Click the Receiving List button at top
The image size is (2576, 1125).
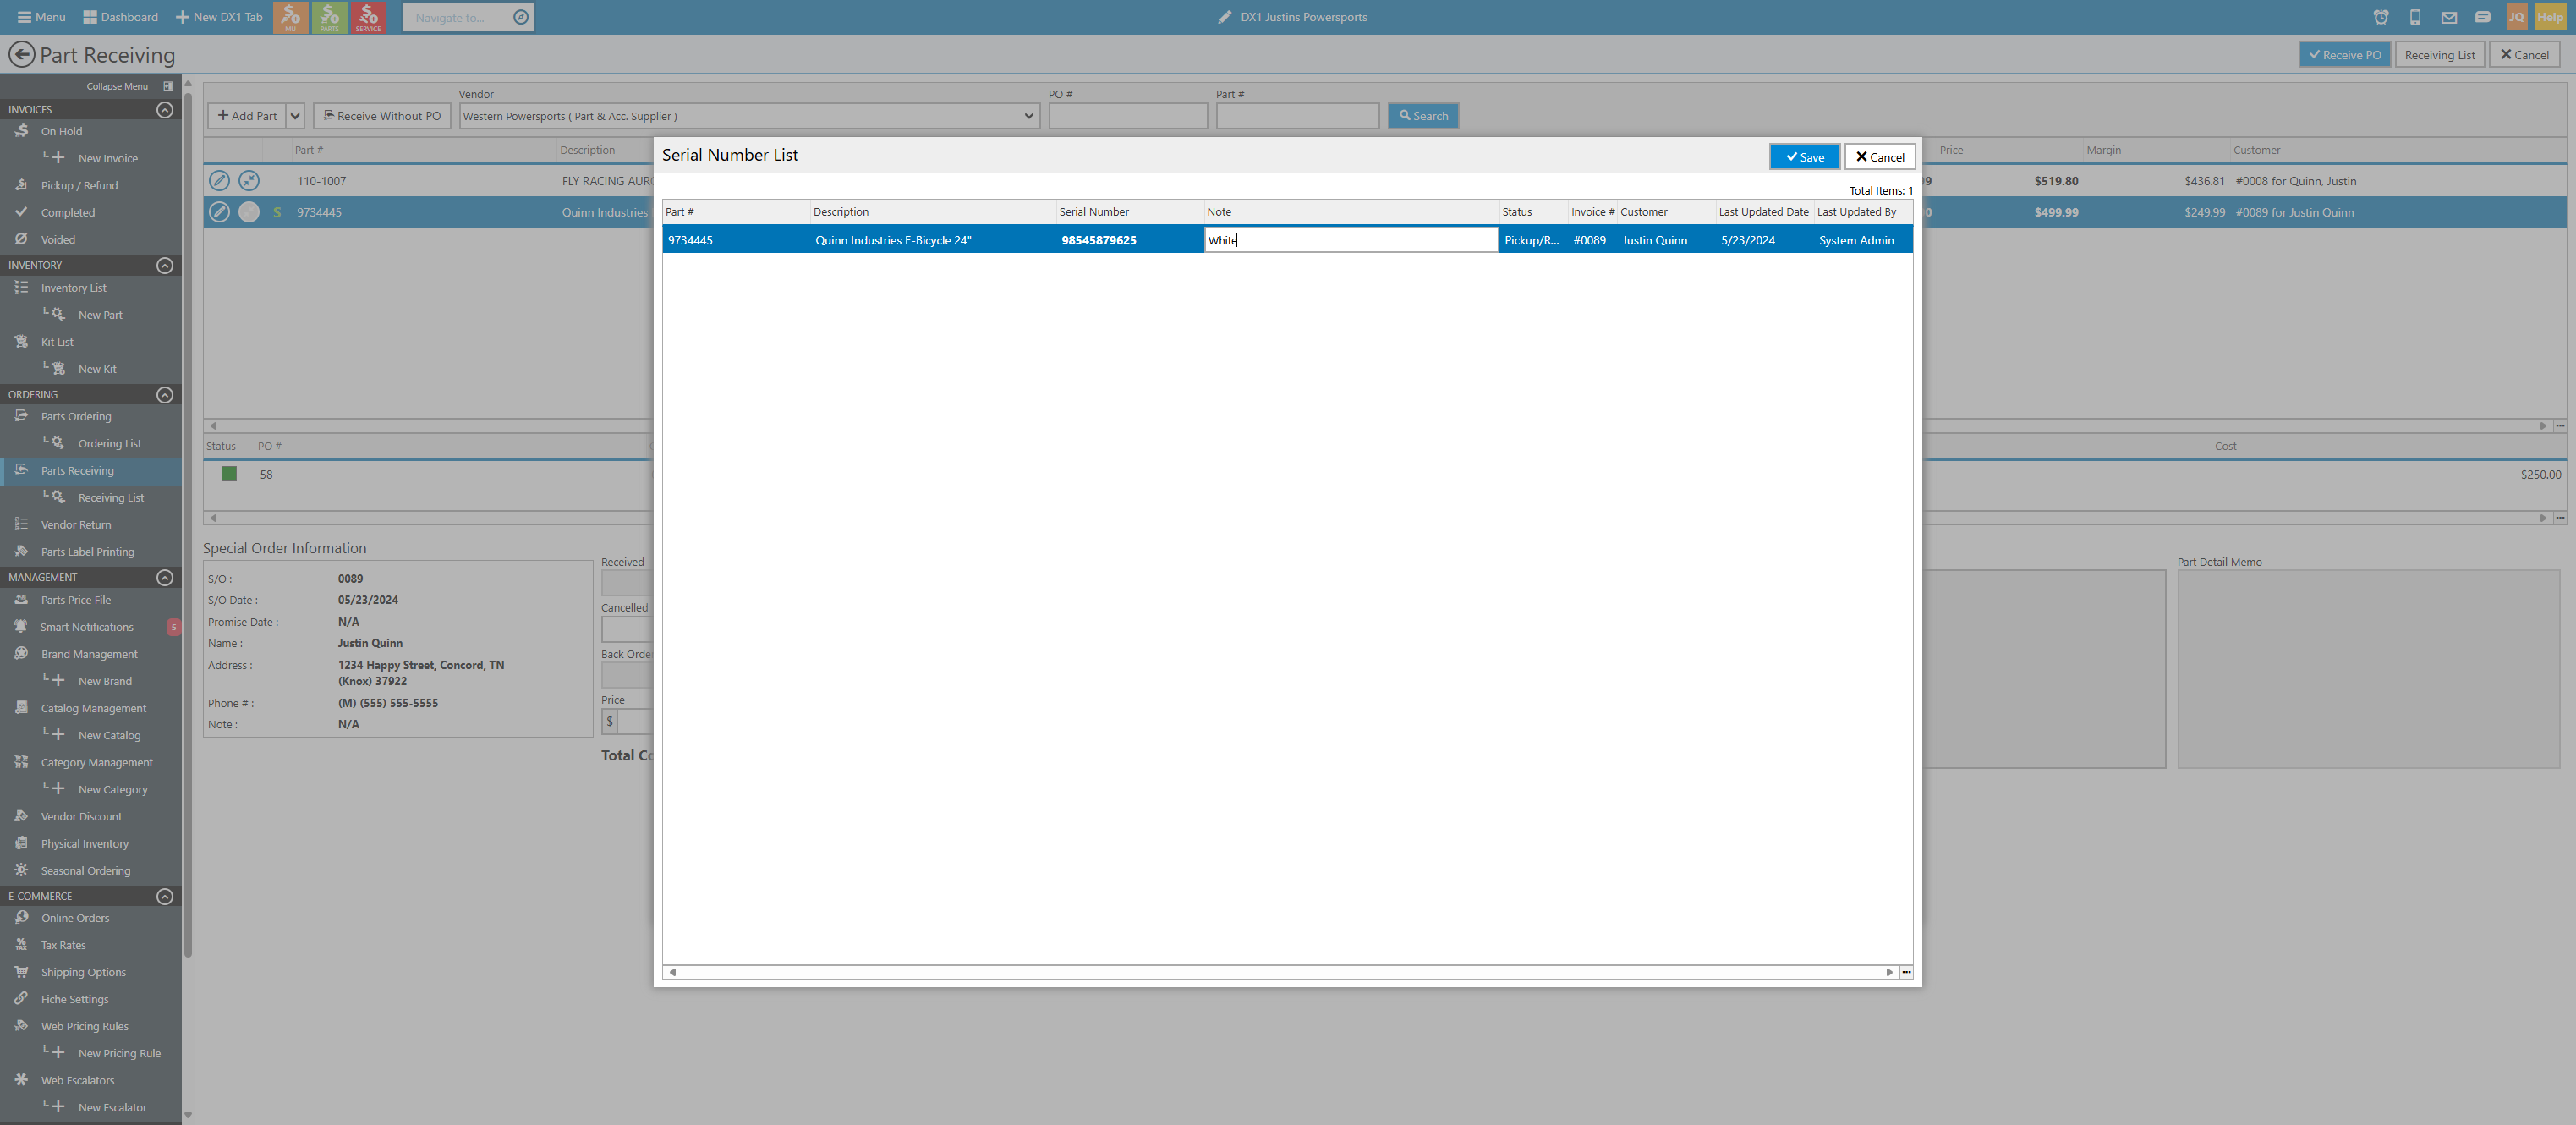pyautogui.click(x=2439, y=55)
